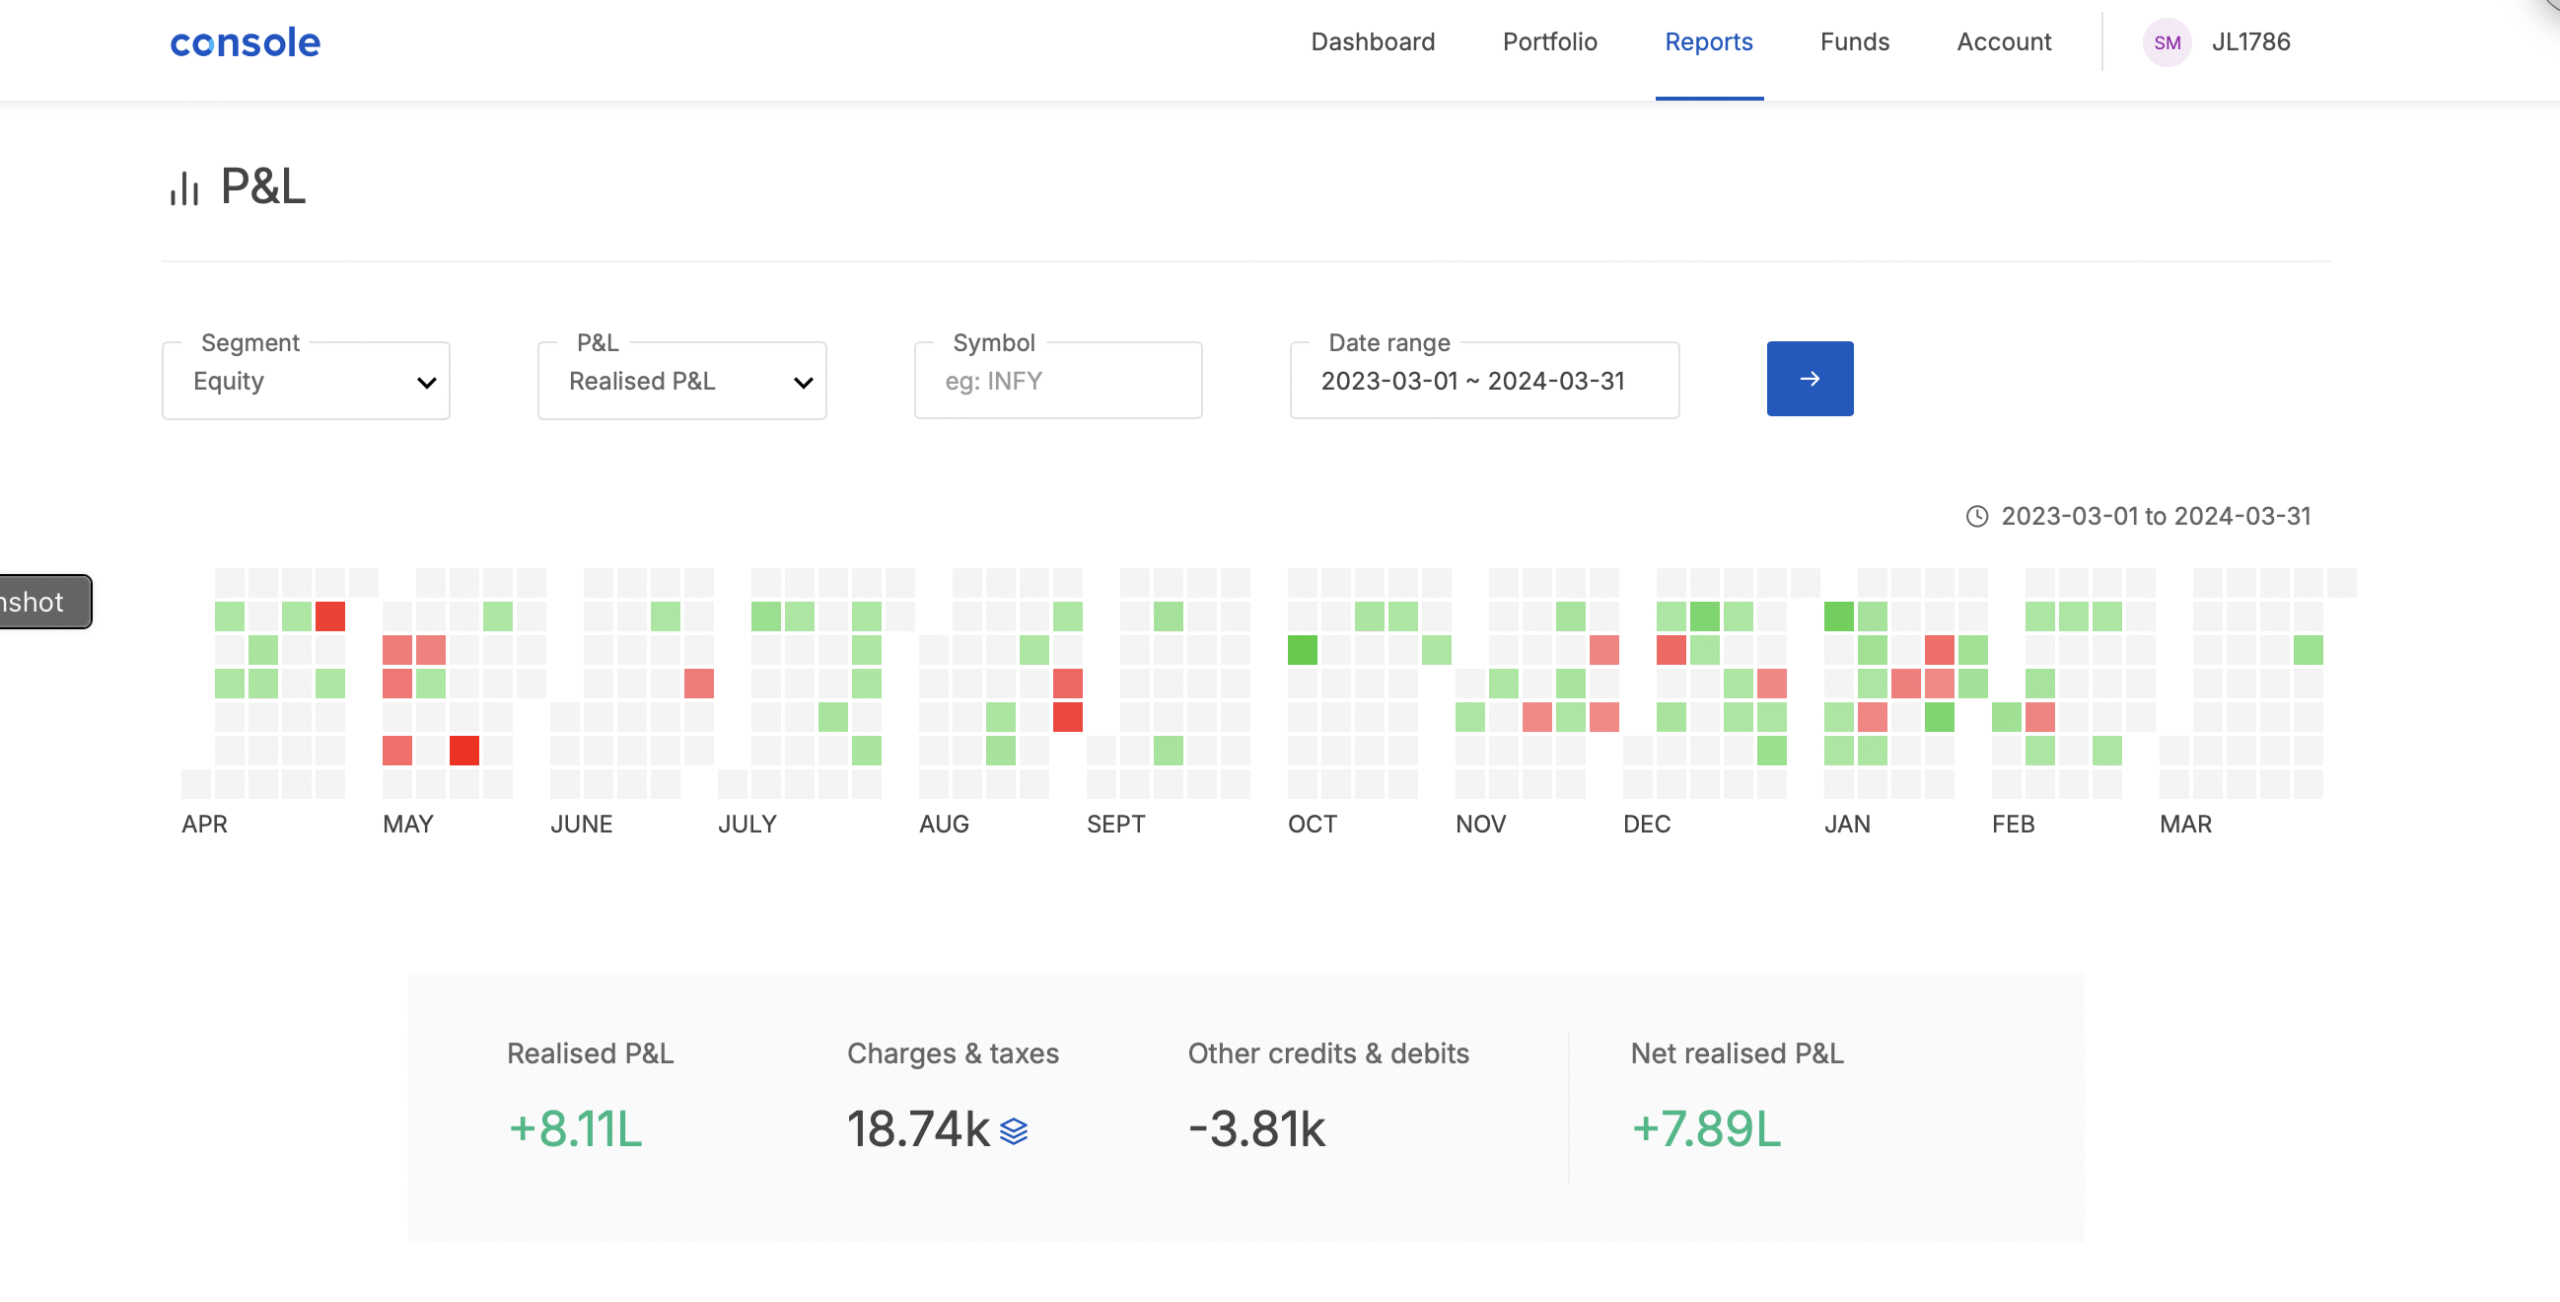
Task: Click the clock icon beside date range text
Action: 1977,516
